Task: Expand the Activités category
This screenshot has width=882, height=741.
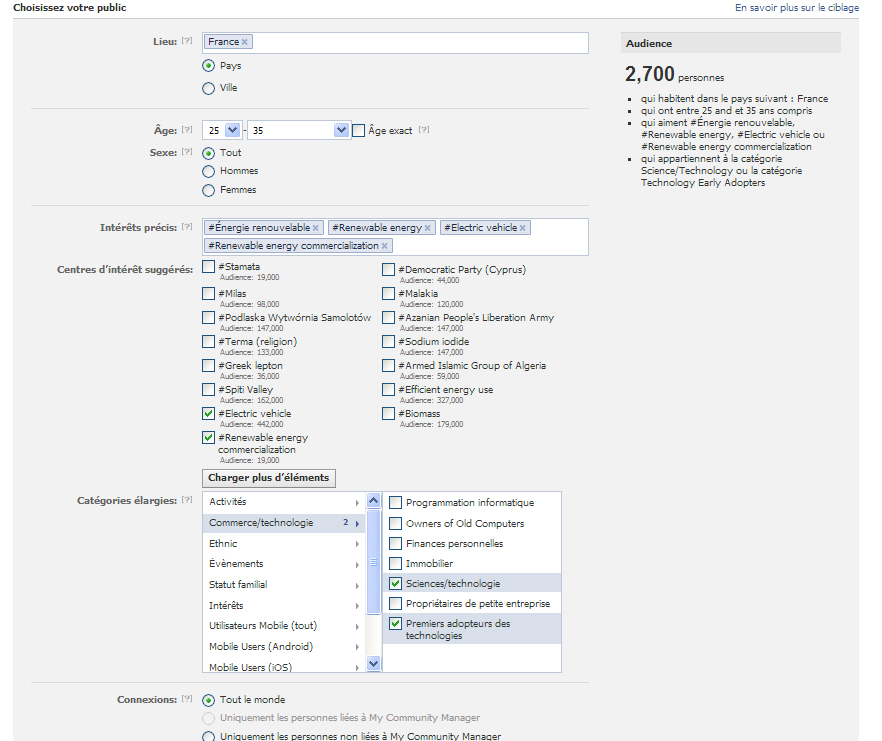Action: pyautogui.click(x=284, y=502)
